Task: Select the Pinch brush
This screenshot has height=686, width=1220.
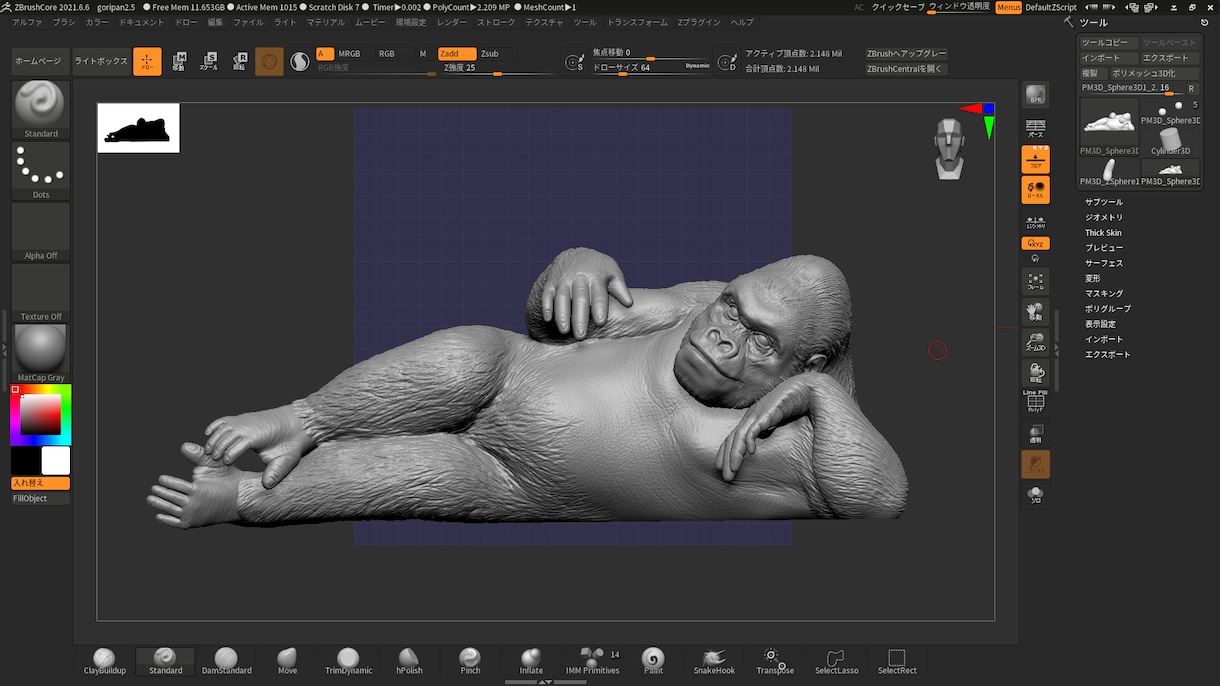Action: coord(470,661)
